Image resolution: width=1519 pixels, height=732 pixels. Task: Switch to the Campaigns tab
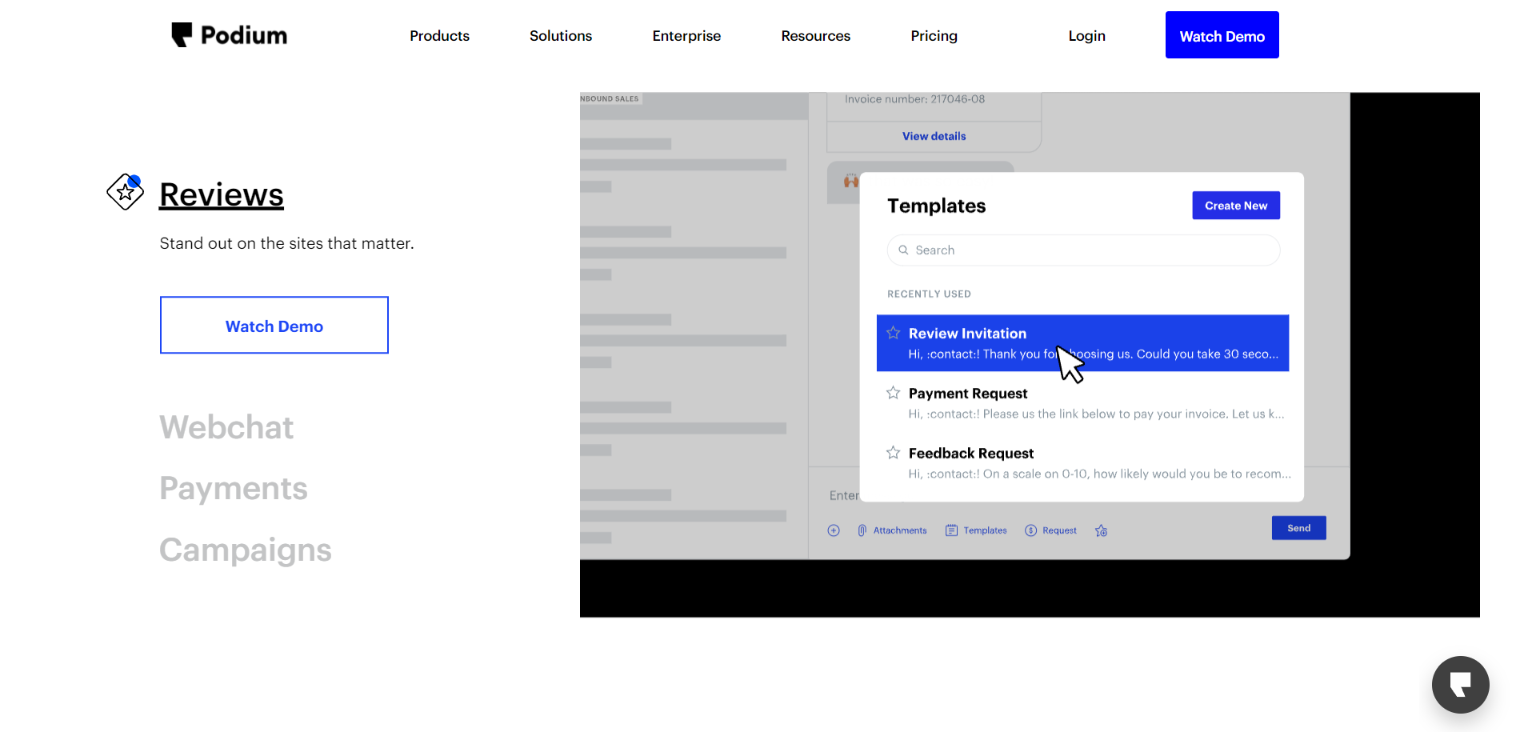point(245,549)
